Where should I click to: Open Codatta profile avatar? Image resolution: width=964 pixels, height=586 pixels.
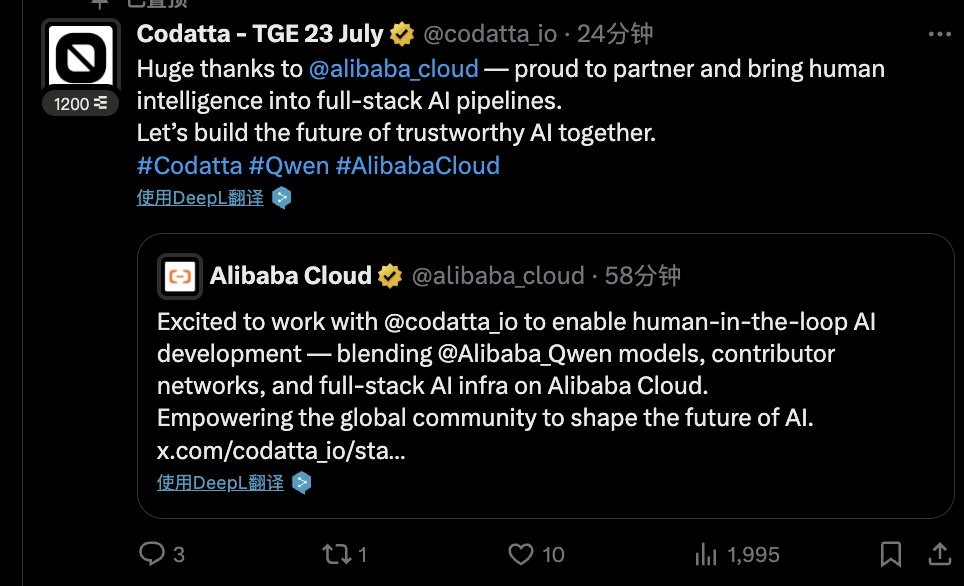pos(81,57)
